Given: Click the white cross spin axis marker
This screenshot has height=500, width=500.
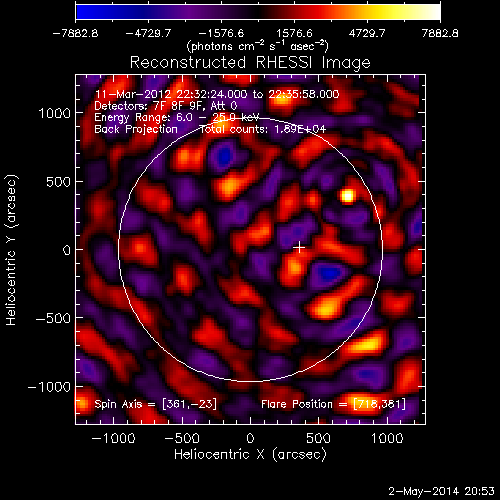Looking at the screenshot, I should (299, 247).
